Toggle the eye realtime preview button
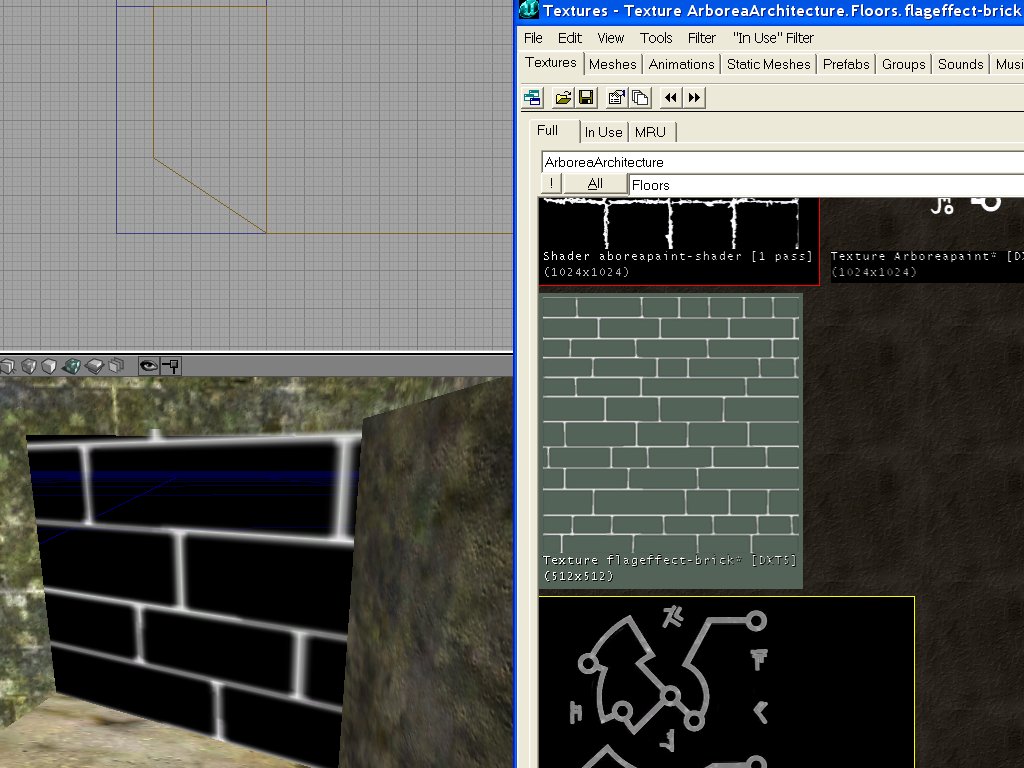 [148, 366]
